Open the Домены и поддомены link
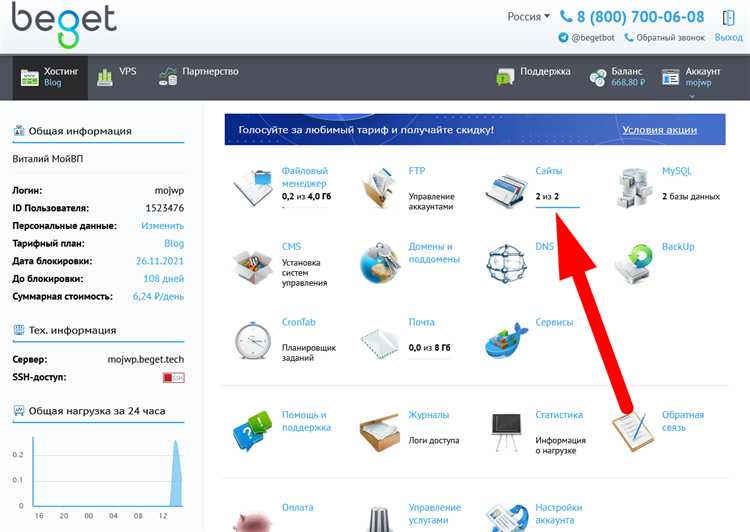750x532 pixels. 434,253
